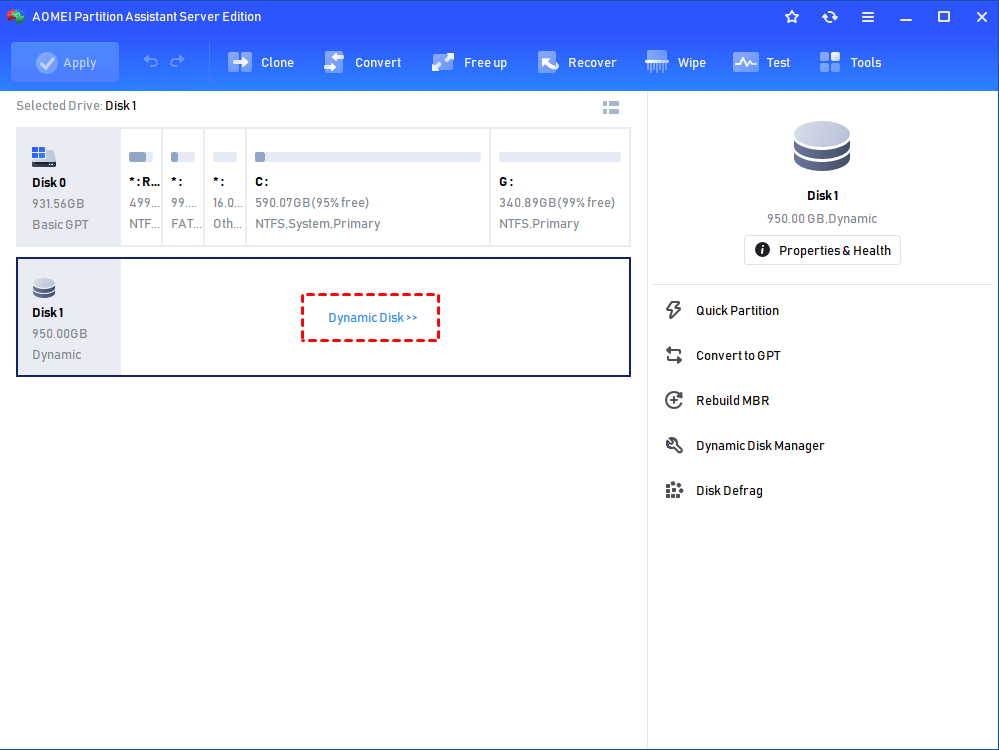The image size is (999, 750).
Task: Choose Convert to GPT option
Action: tap(738, 356)
